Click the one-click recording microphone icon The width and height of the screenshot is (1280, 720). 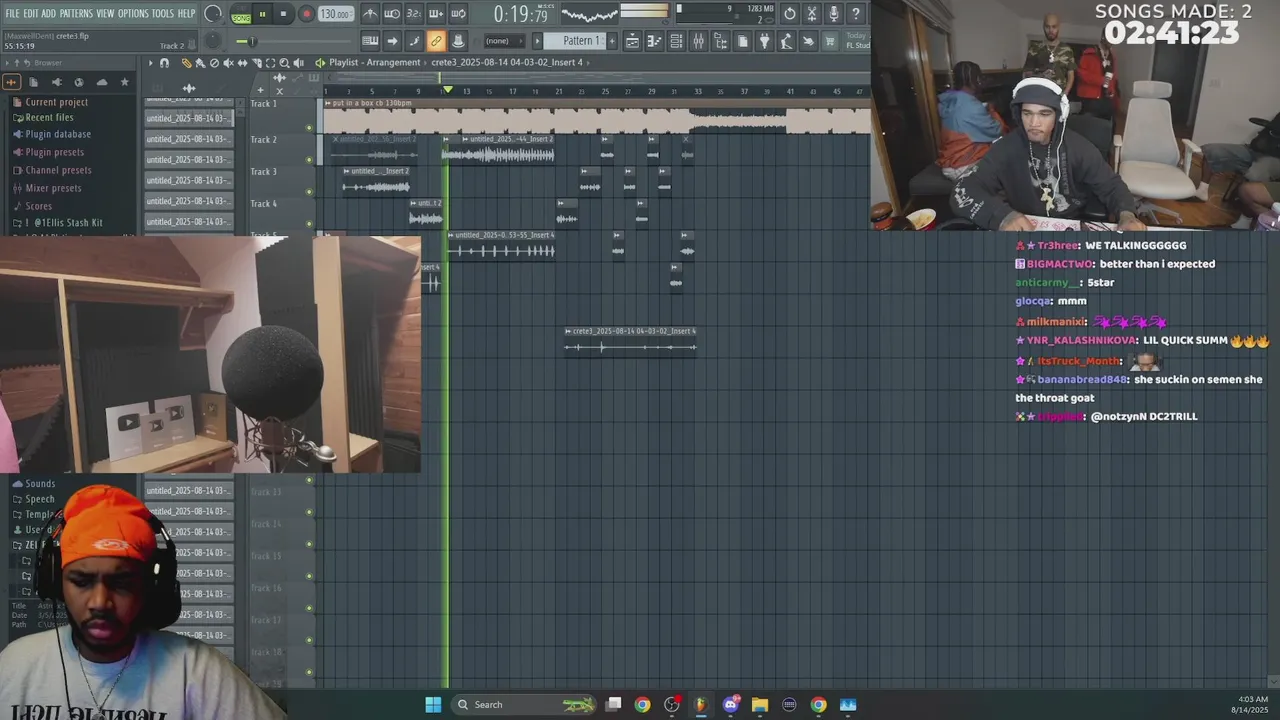834,14
